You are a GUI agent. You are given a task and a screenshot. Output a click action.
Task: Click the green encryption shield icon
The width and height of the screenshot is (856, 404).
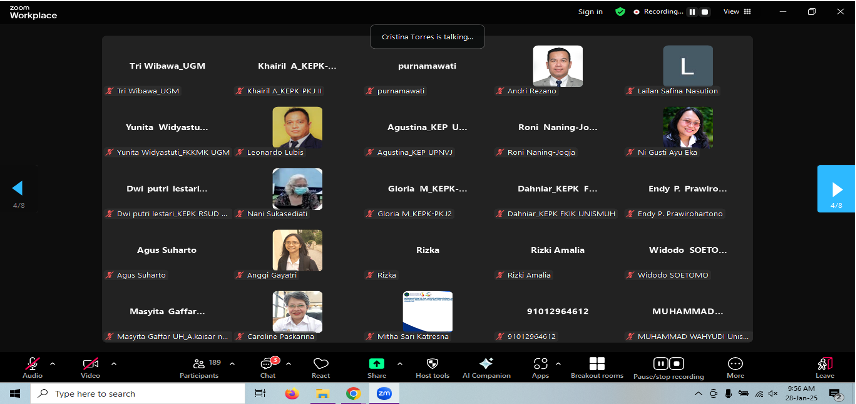pos(620,12)
